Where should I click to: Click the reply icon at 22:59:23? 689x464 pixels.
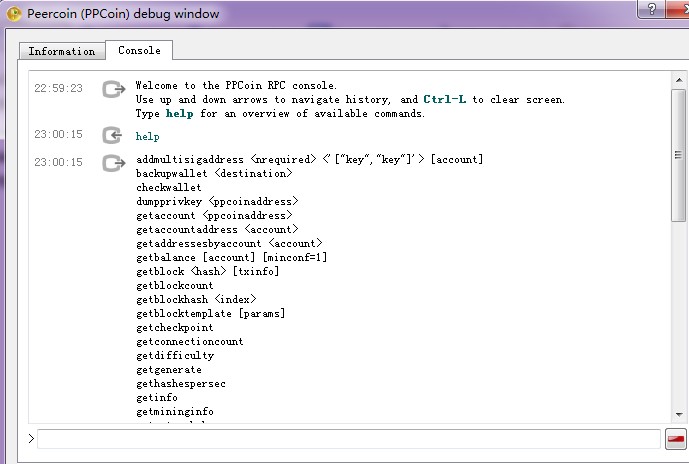(x=113, y=89)
